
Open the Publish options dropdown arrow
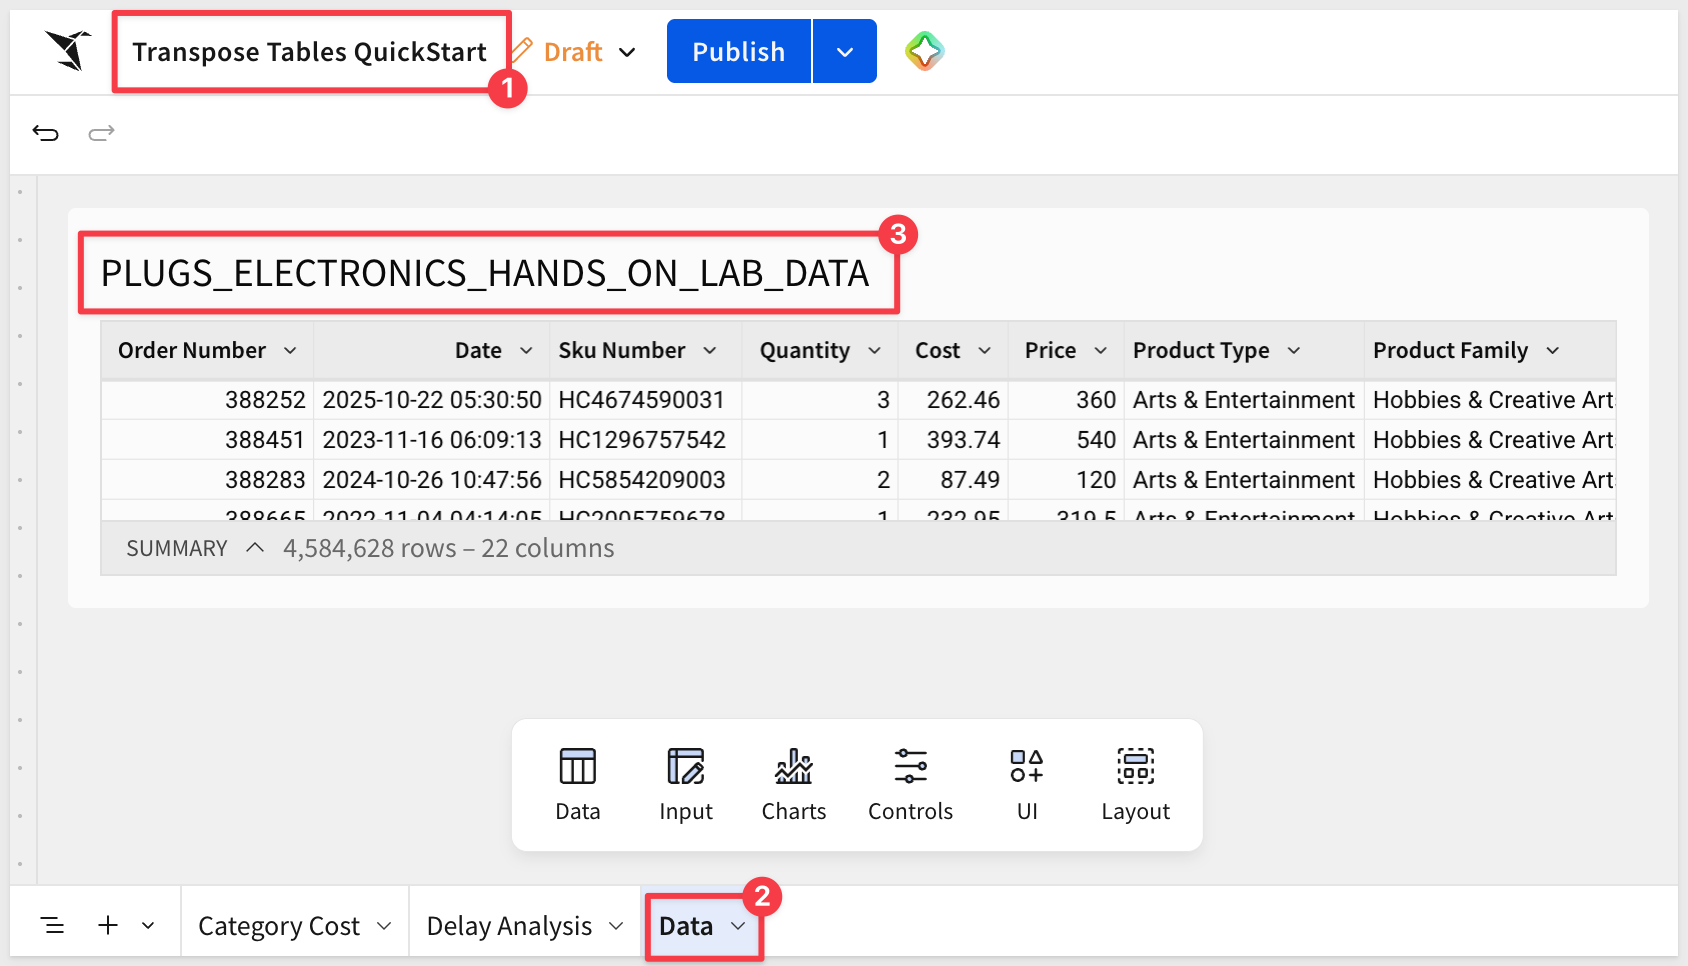point(844,52)
